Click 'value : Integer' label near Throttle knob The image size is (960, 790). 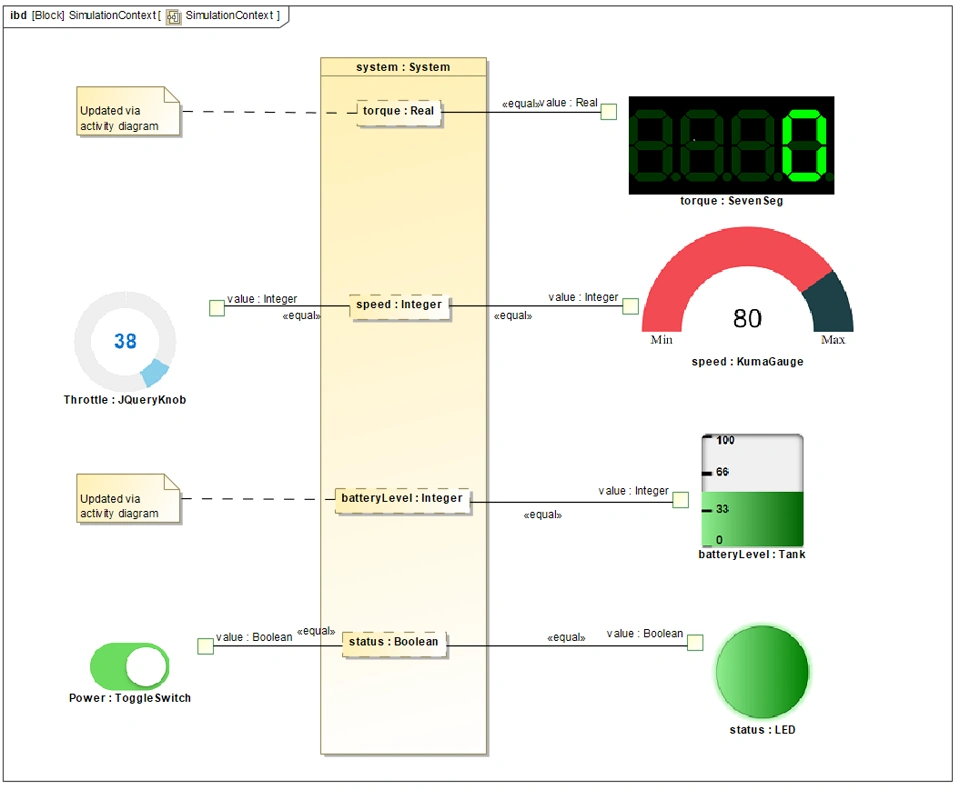click(262, 299)
